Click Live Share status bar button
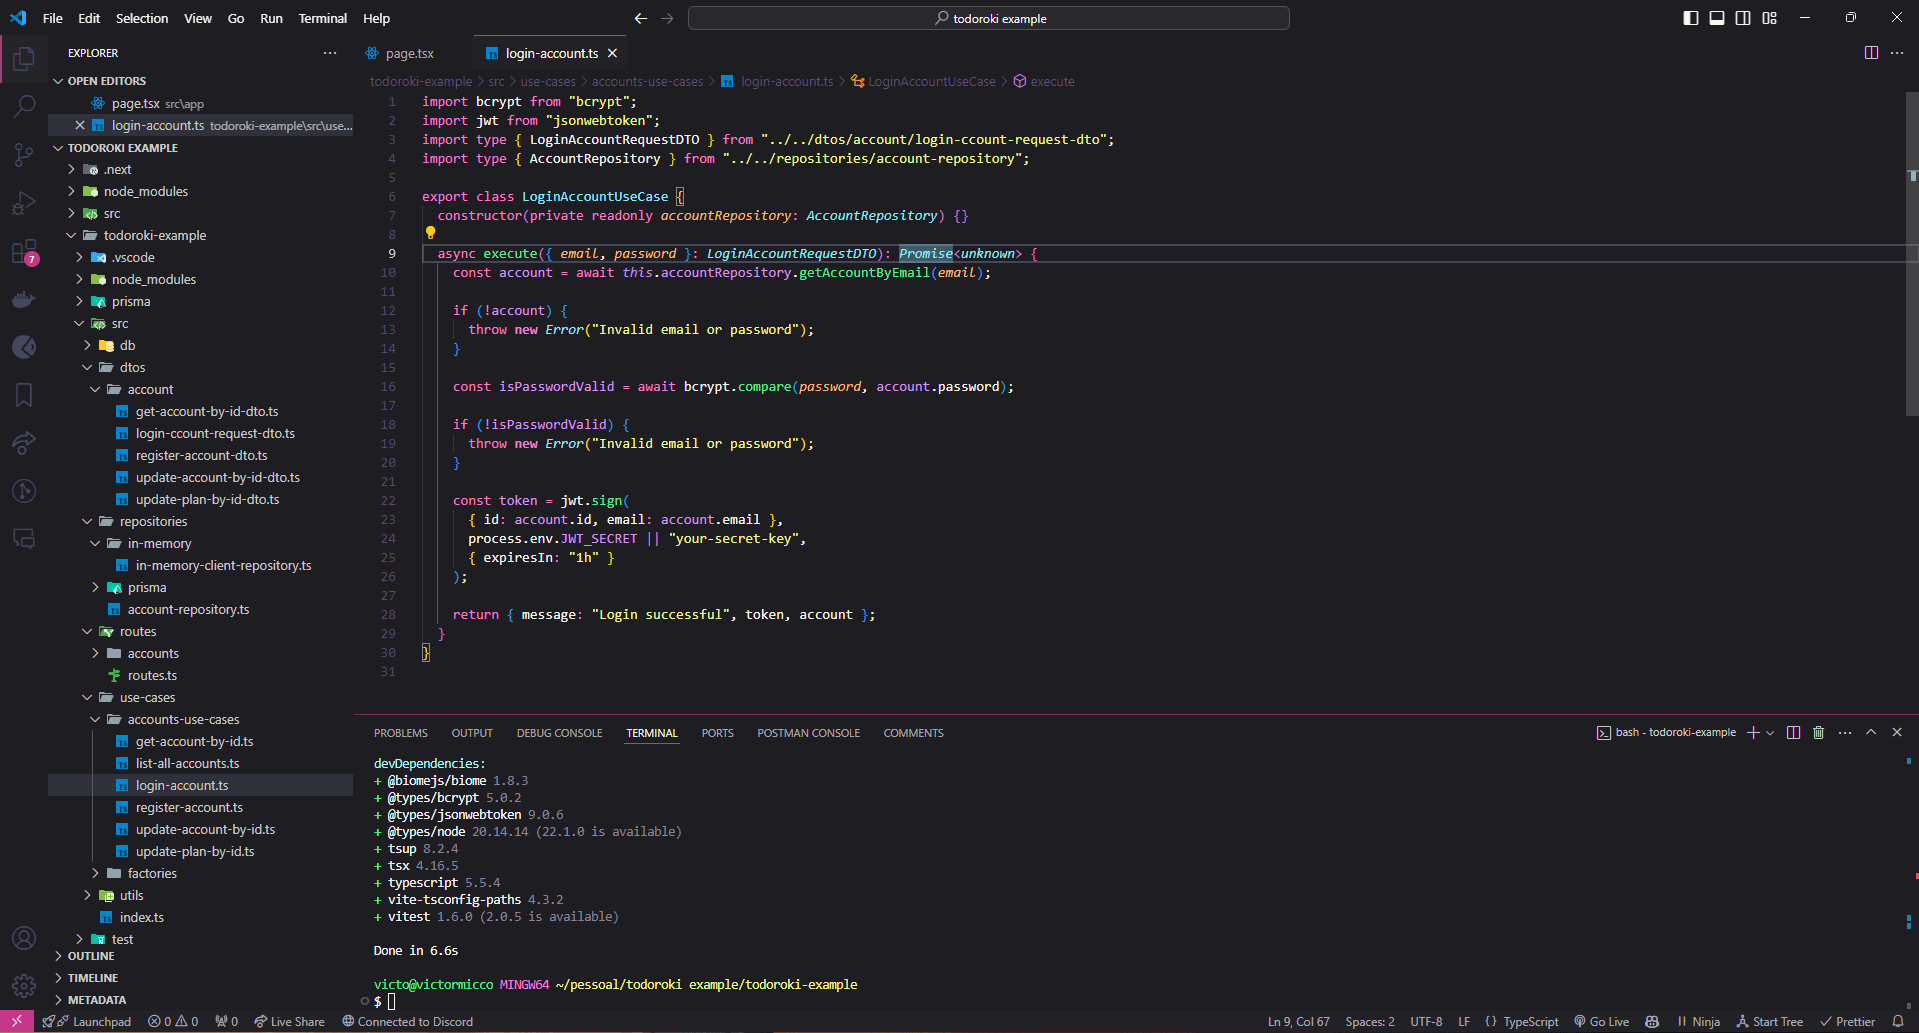Screen dimensions: 1919x1033 [x=290, y=1021]
